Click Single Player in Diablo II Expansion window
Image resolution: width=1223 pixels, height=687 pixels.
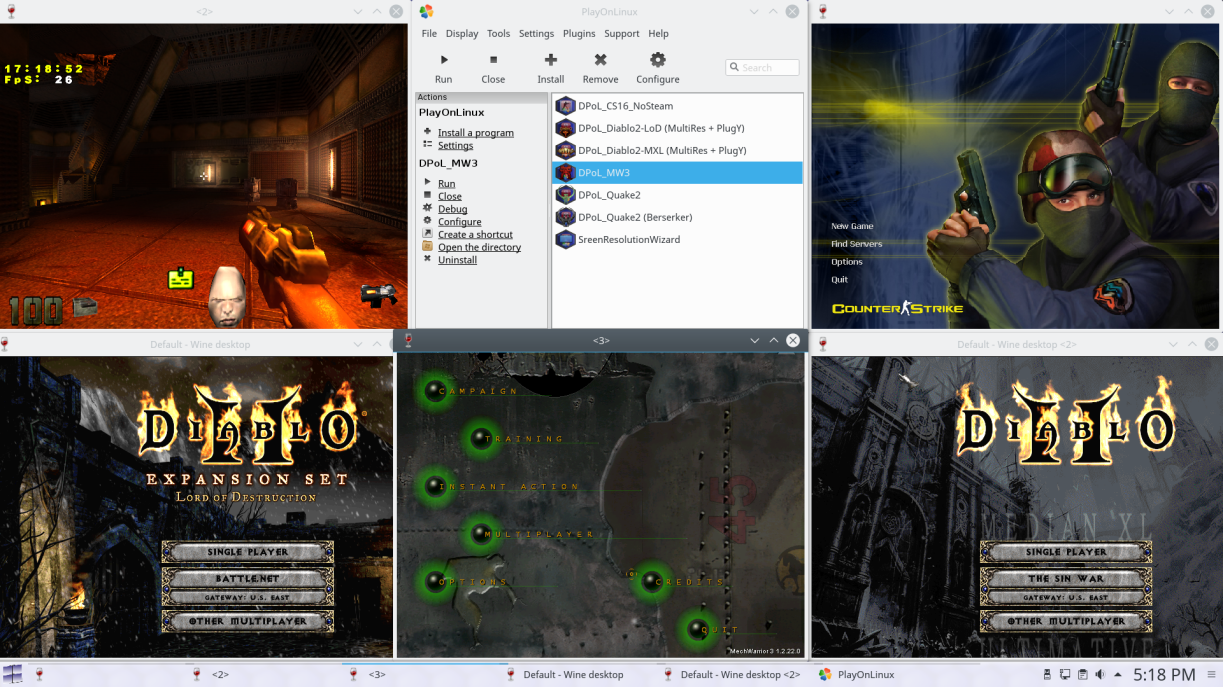(248, 552)
